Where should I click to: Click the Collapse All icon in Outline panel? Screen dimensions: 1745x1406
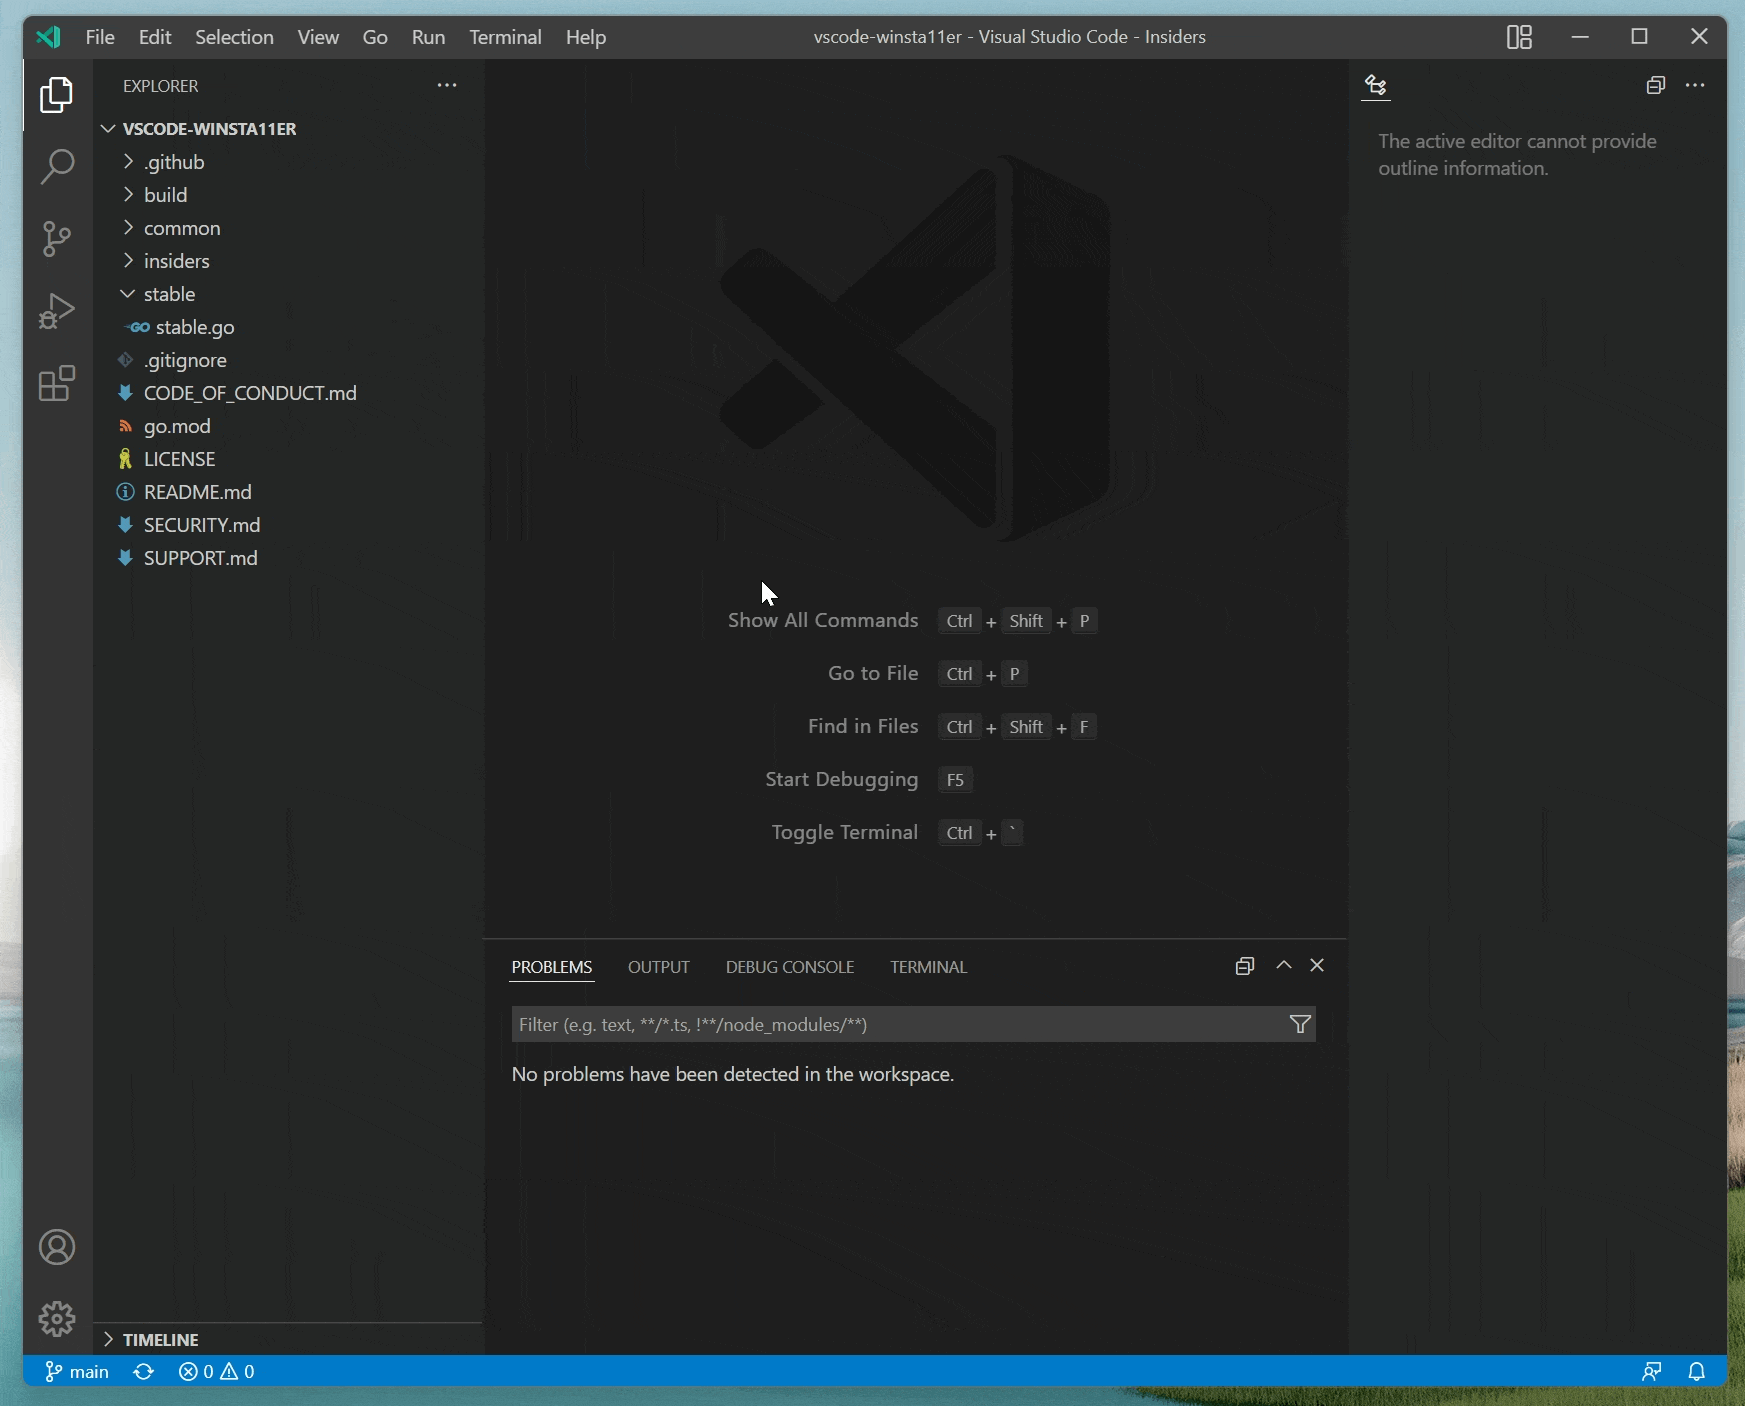pos(1656,86)
